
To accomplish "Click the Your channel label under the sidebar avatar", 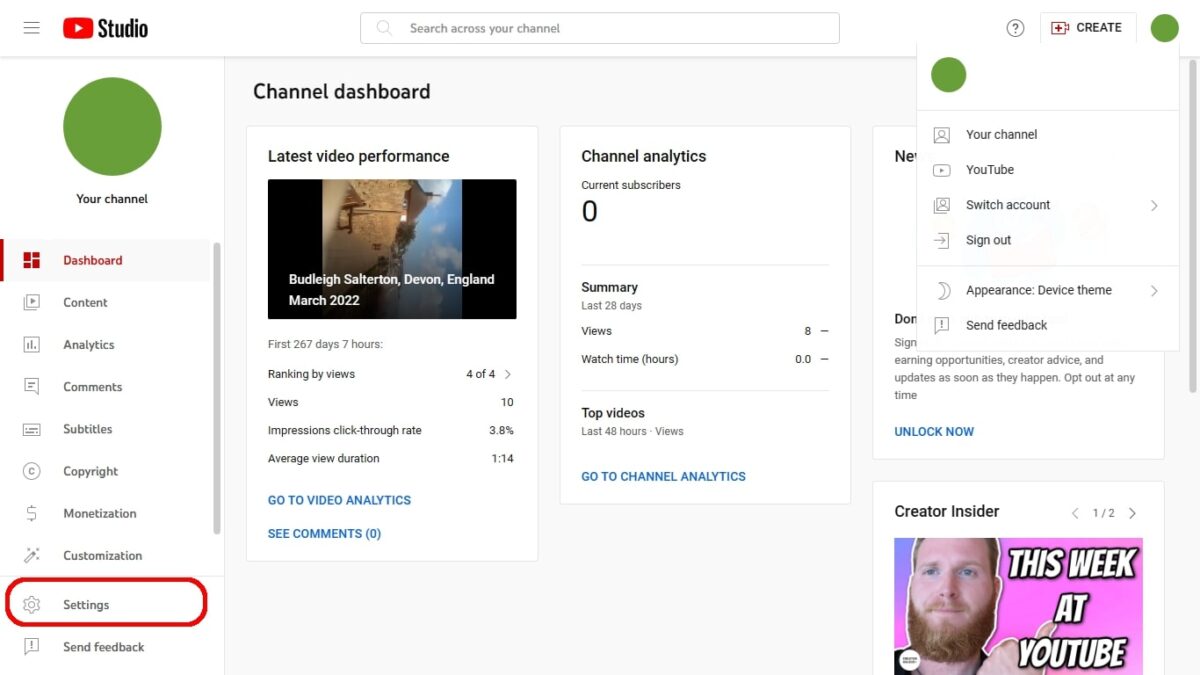I will [x=112, y=199].
